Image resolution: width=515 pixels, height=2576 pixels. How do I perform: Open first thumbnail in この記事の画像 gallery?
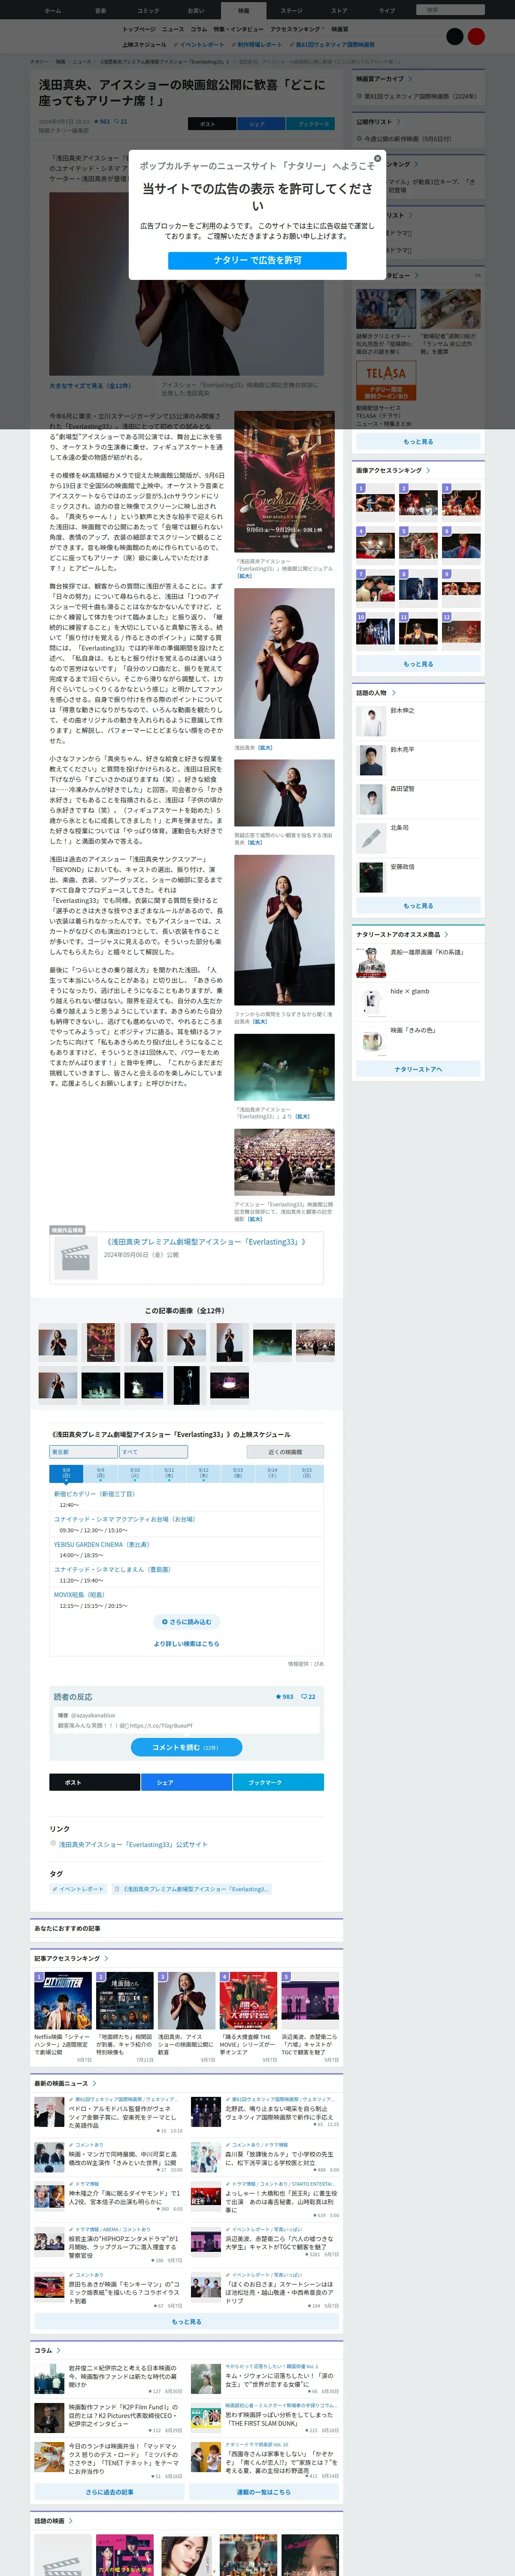pos(58,1342)
